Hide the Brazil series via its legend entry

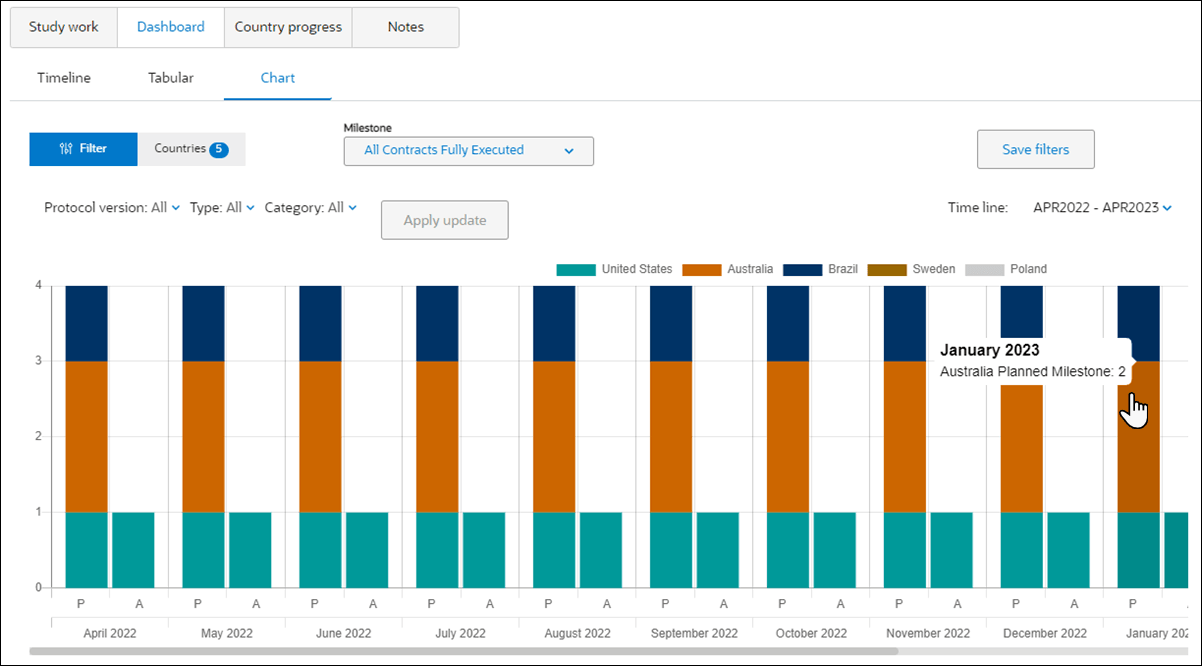(821, 269)
